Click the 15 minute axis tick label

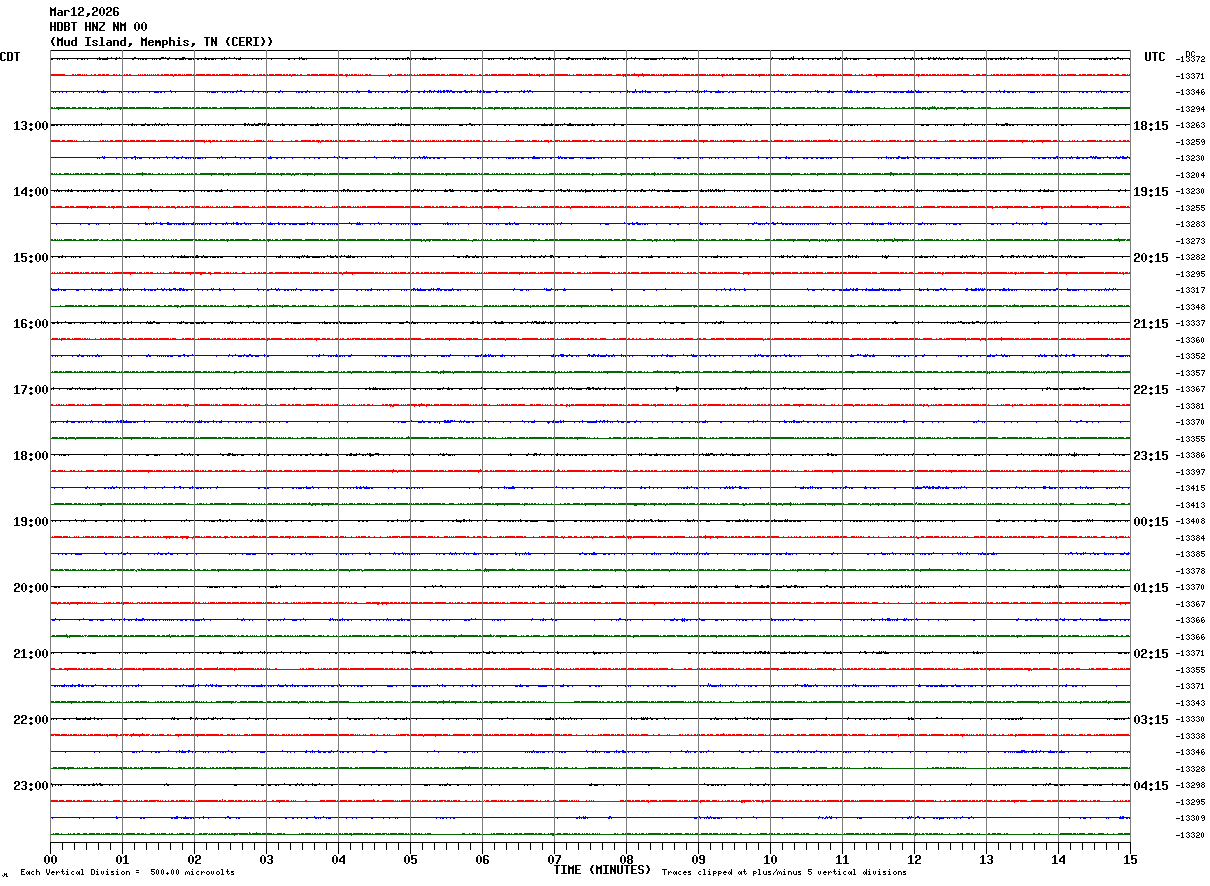[1130, 859]
